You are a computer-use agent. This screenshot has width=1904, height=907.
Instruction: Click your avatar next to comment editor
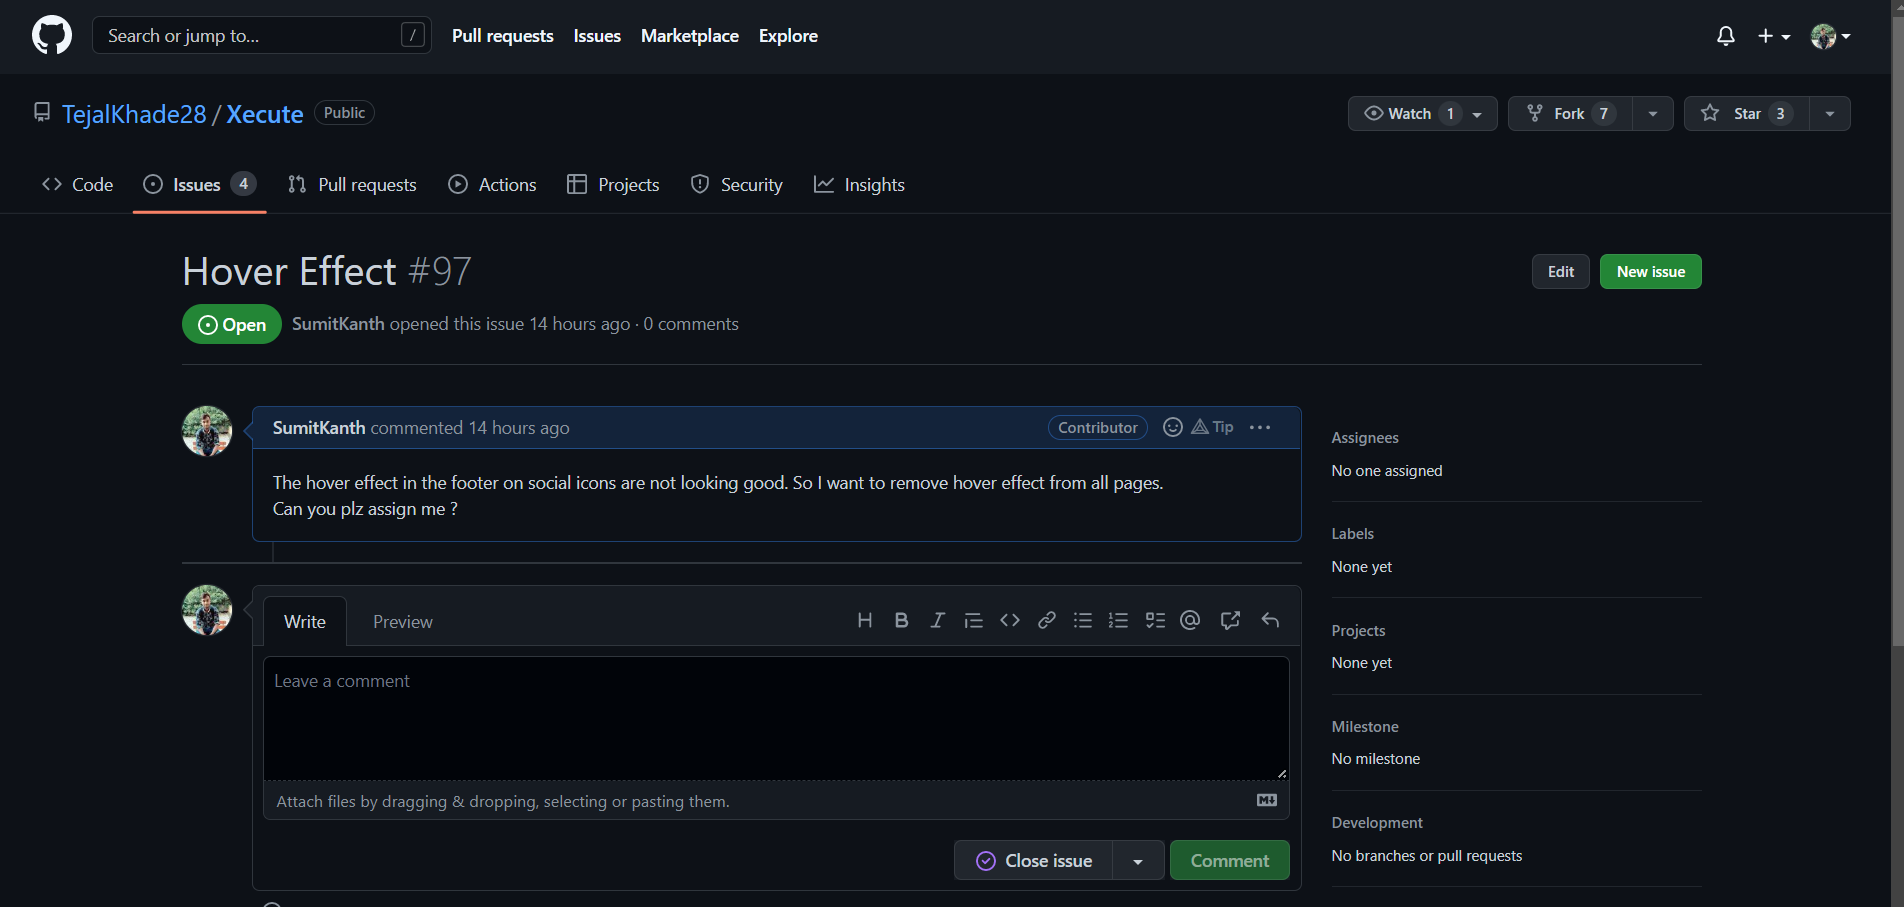point(207,610)
